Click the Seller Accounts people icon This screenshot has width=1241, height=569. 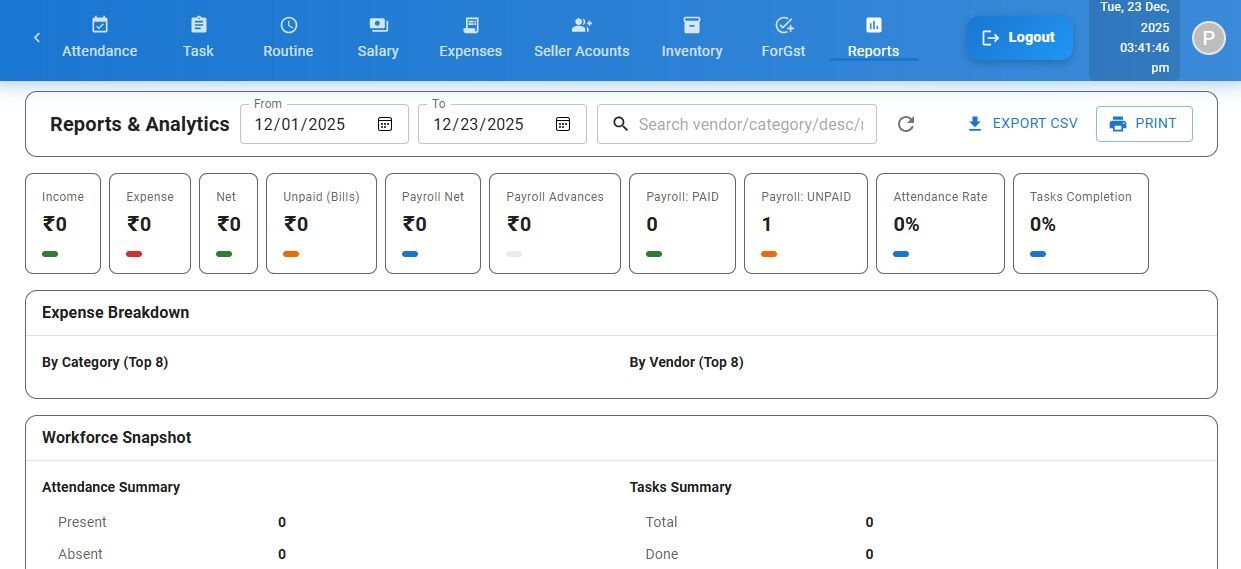click(582, 25)
